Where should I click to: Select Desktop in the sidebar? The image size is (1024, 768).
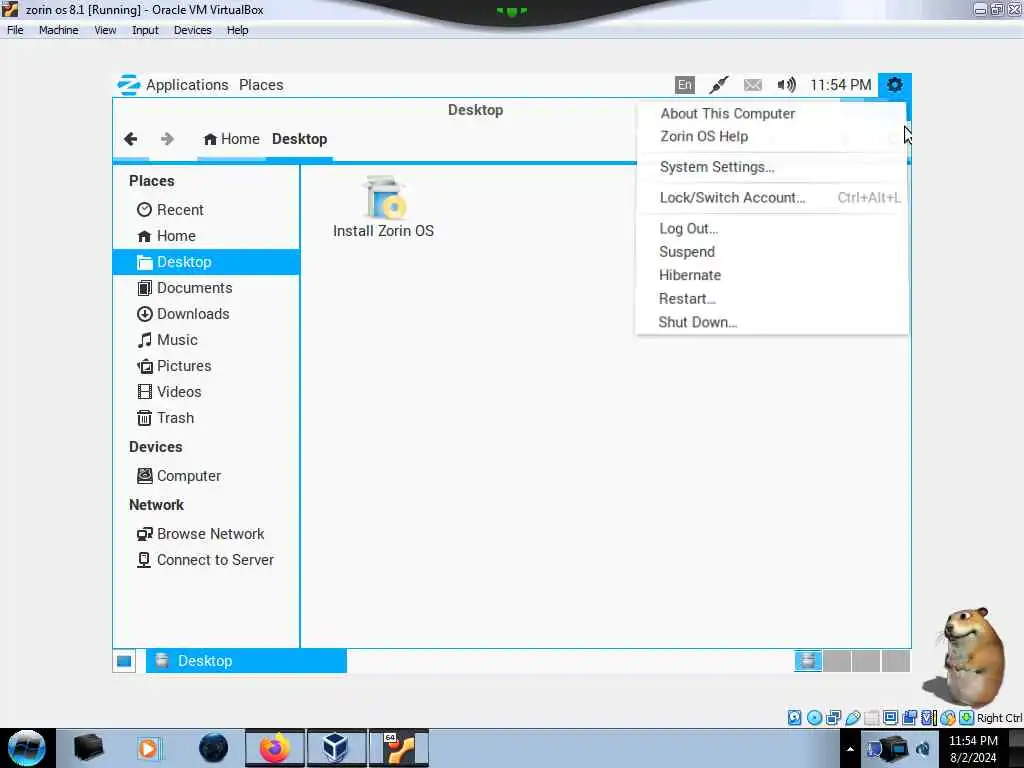206,262
